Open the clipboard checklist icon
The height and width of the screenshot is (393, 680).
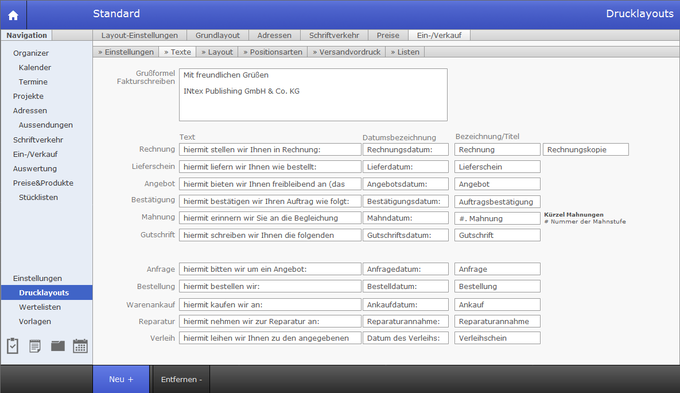[x=13, y=346]
